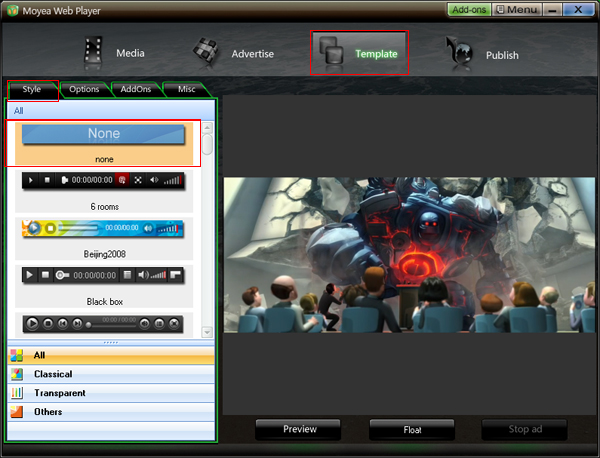Click the scroll down arrow in skin list
Viewport: 600px width, 458px height.
207,332
